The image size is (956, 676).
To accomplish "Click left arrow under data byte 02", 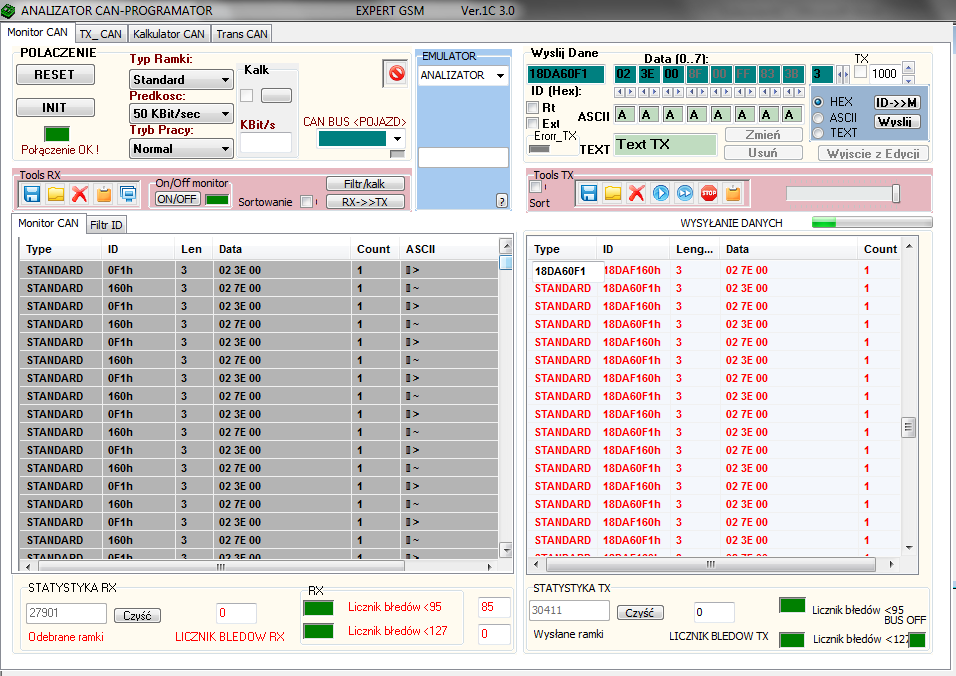I will point(619,92).
